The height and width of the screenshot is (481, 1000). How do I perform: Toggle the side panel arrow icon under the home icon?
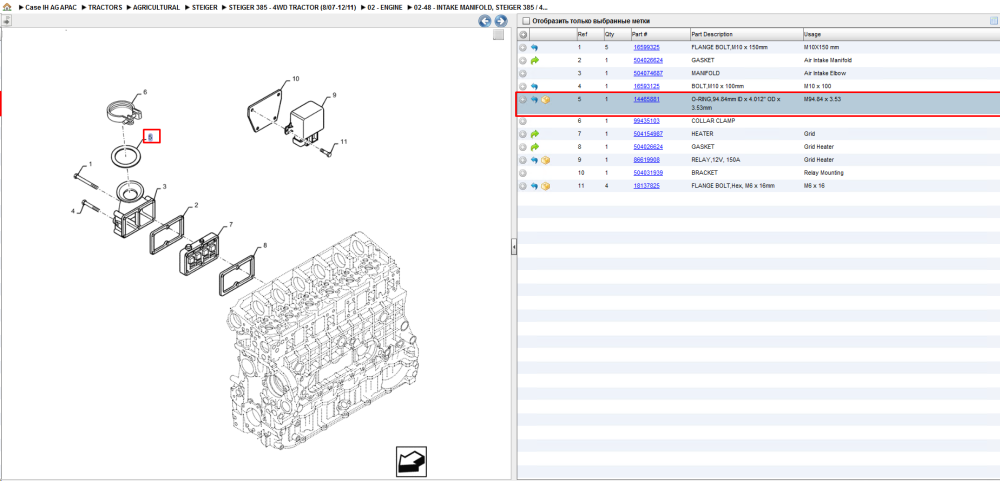tap(6, 21)
